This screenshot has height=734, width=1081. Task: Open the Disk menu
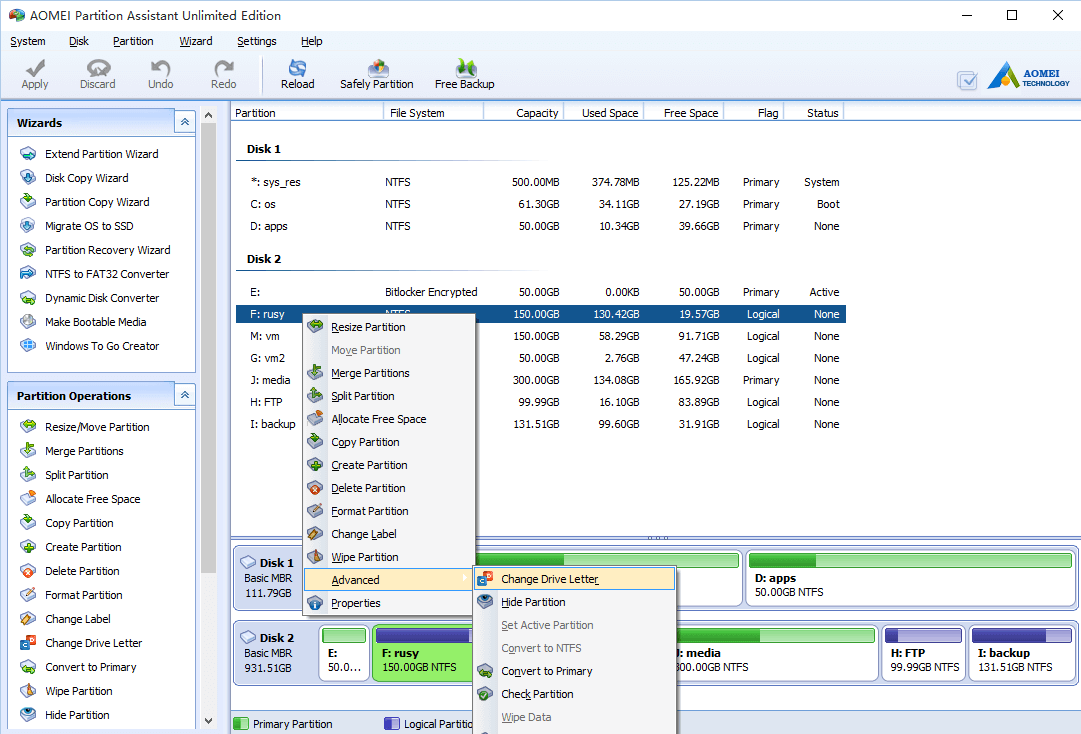click(79, 41)
